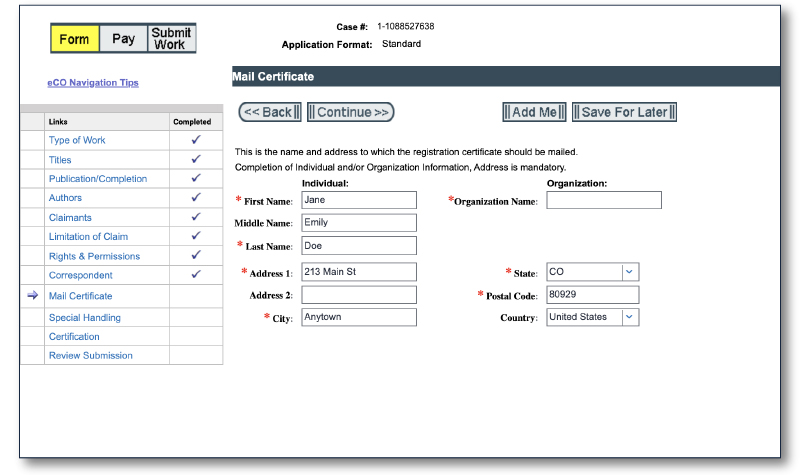Viewport: 800px width, 475px height.
Task: Click the Add Me button
Action: coord(534,112)
